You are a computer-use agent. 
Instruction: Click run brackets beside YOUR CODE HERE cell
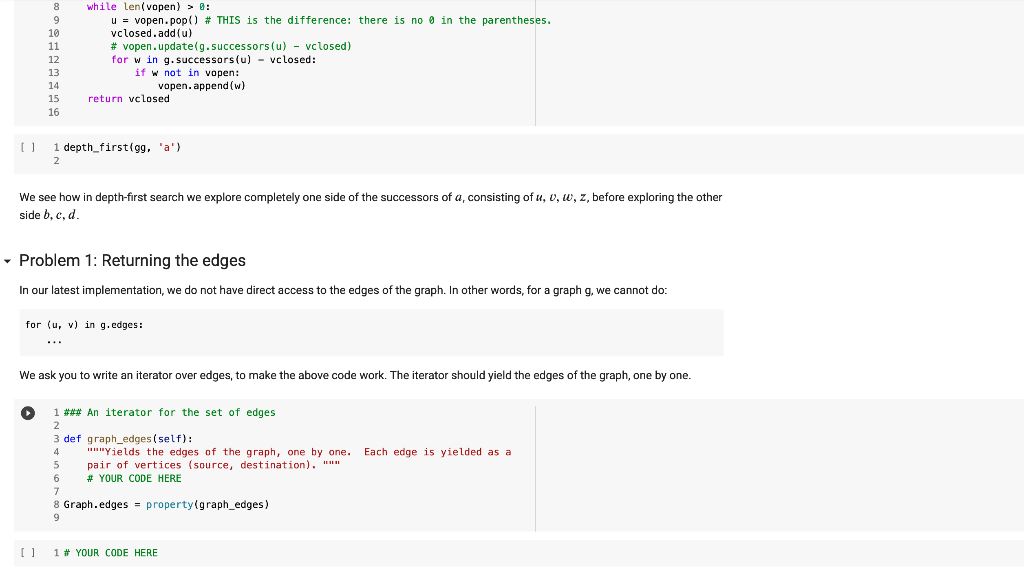27,553
